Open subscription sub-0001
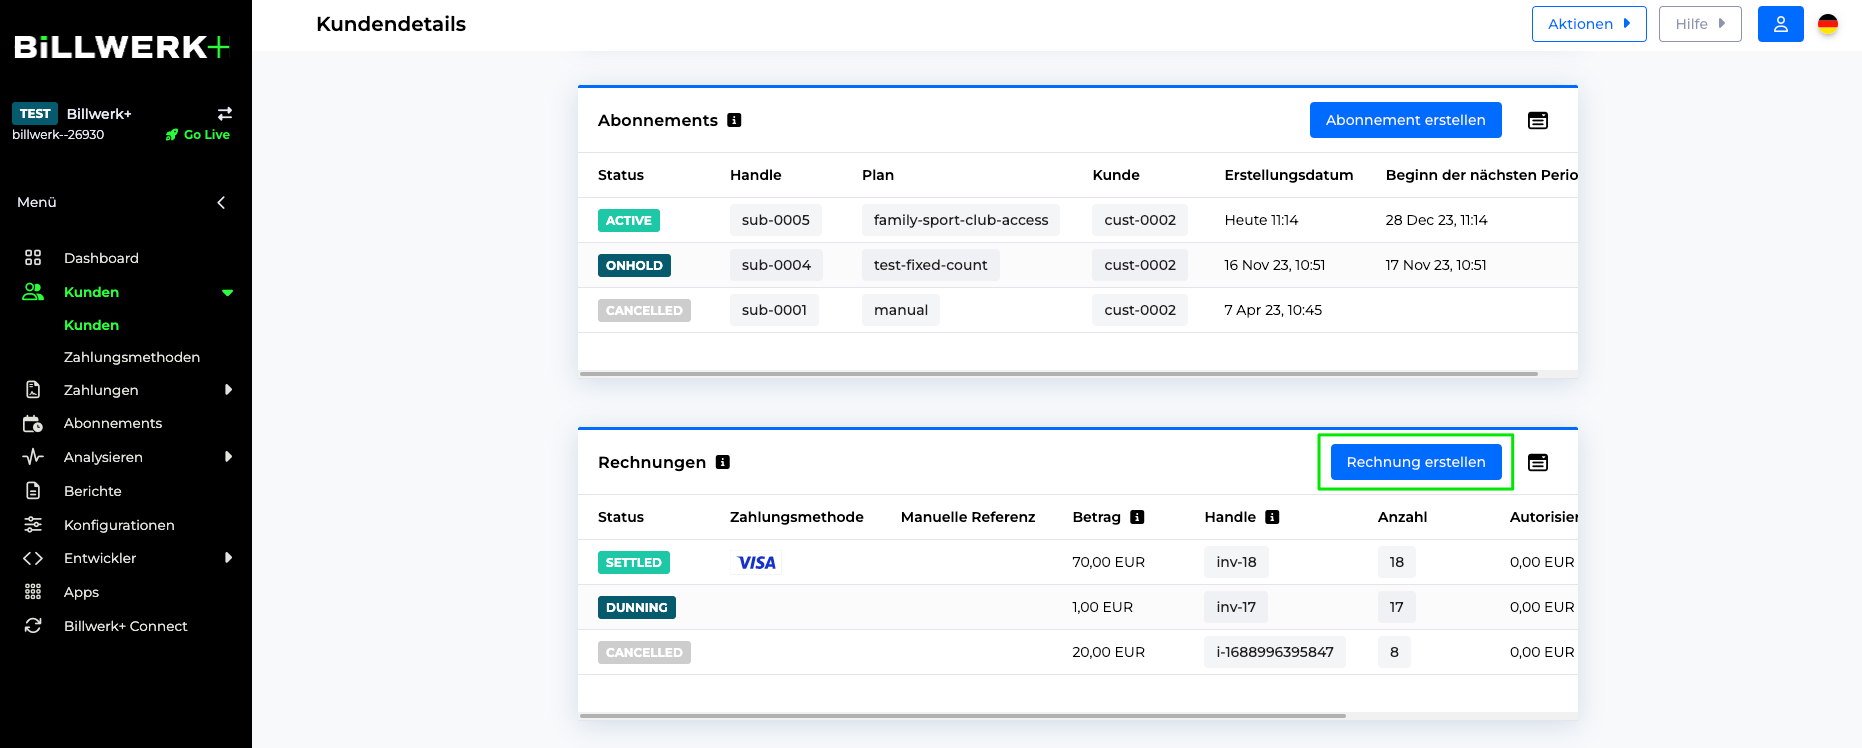1862x748 pixels. [x=774, y=310]
